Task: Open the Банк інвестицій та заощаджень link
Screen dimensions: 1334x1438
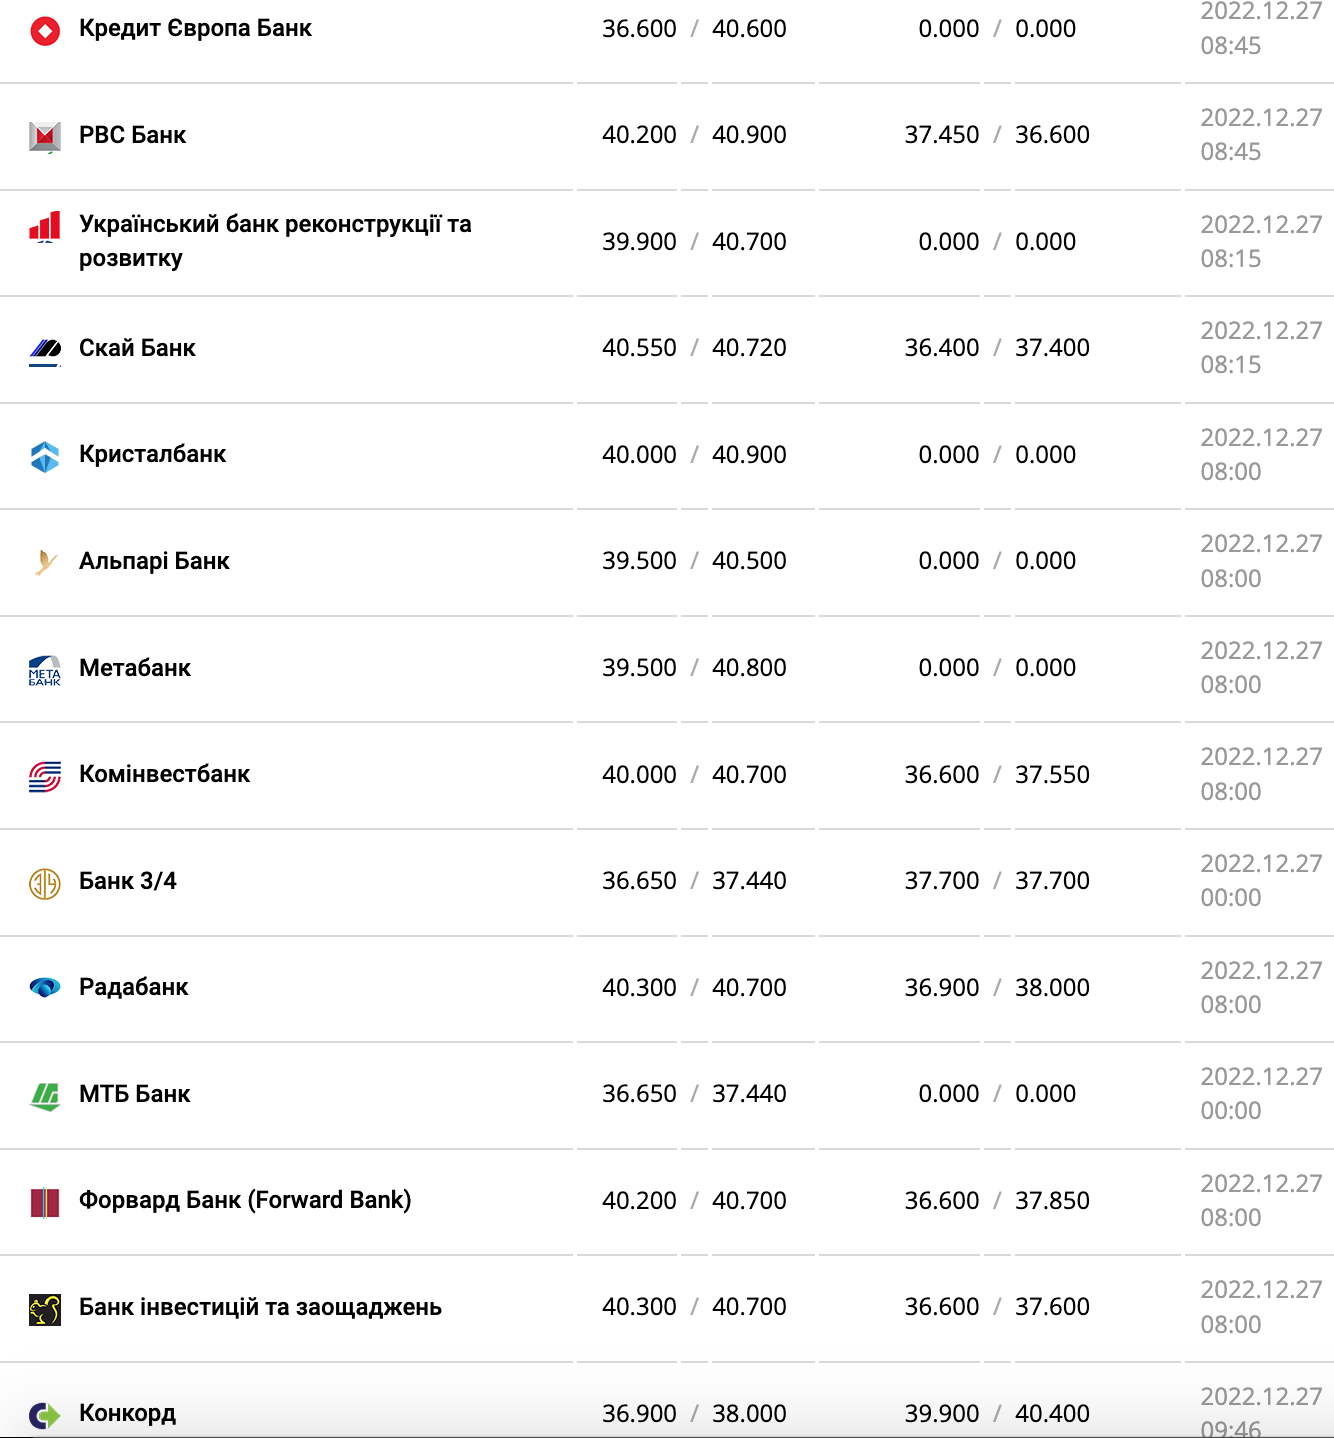Action: tap(260, 1307)
